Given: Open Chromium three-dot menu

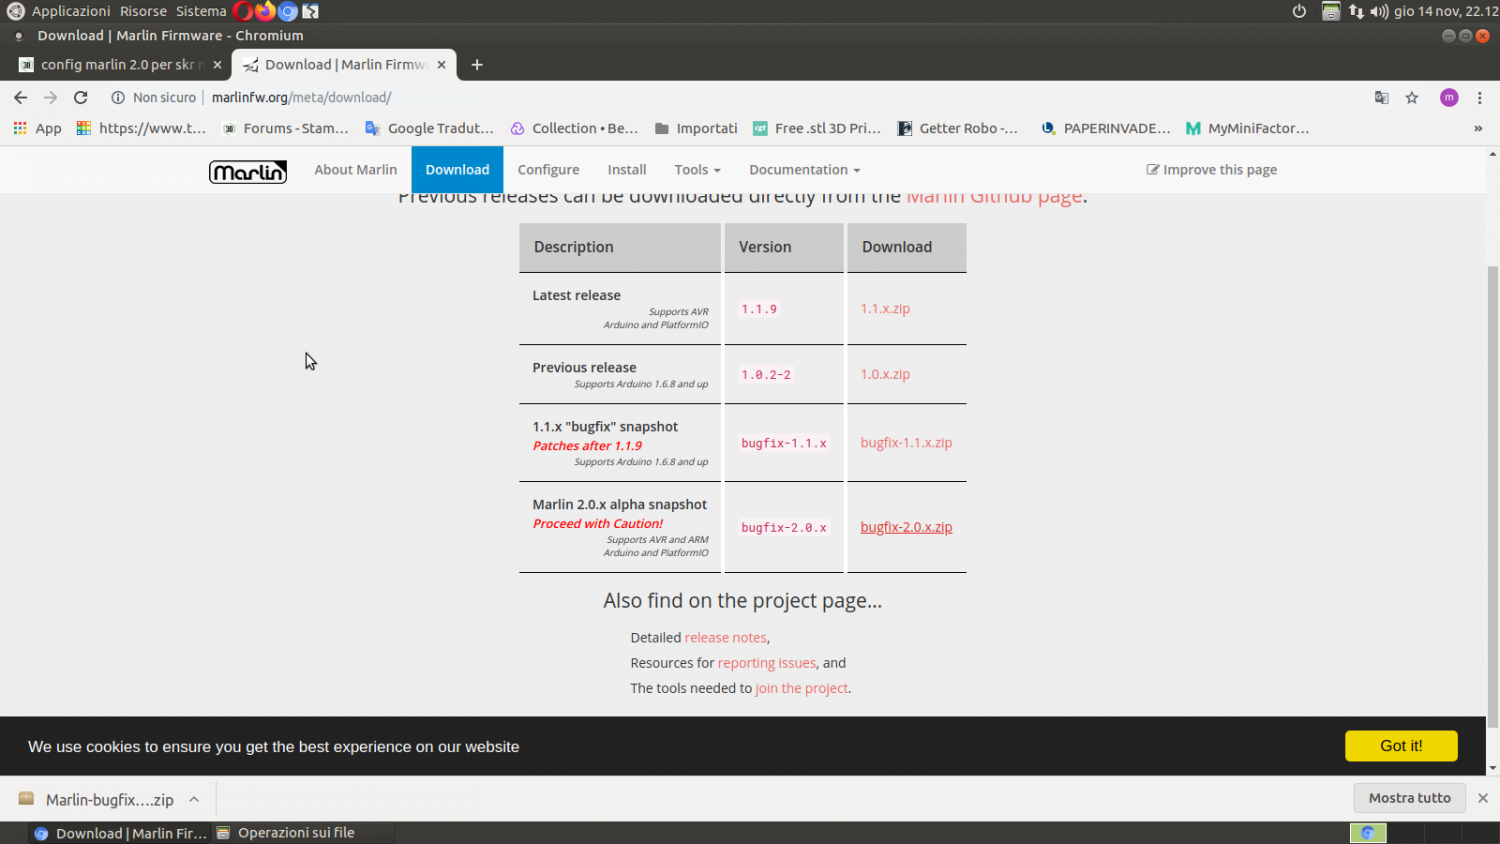Looking at the screenshot, I should (x=1480, y=97).
